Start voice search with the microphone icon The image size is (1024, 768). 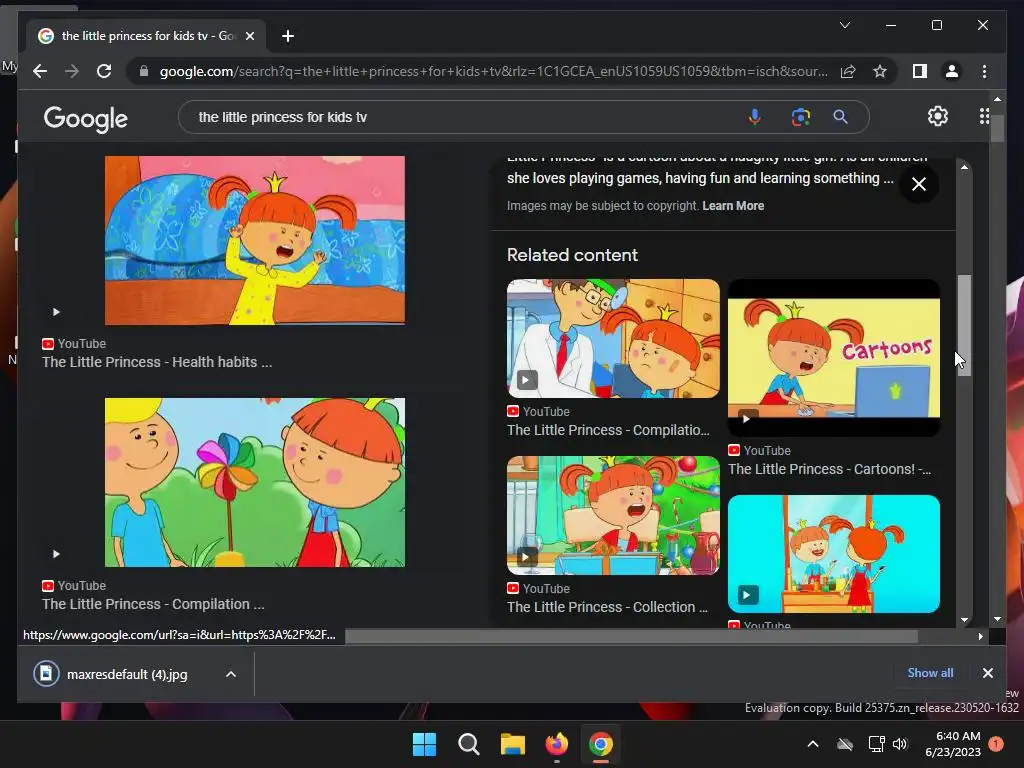(754, 117)
